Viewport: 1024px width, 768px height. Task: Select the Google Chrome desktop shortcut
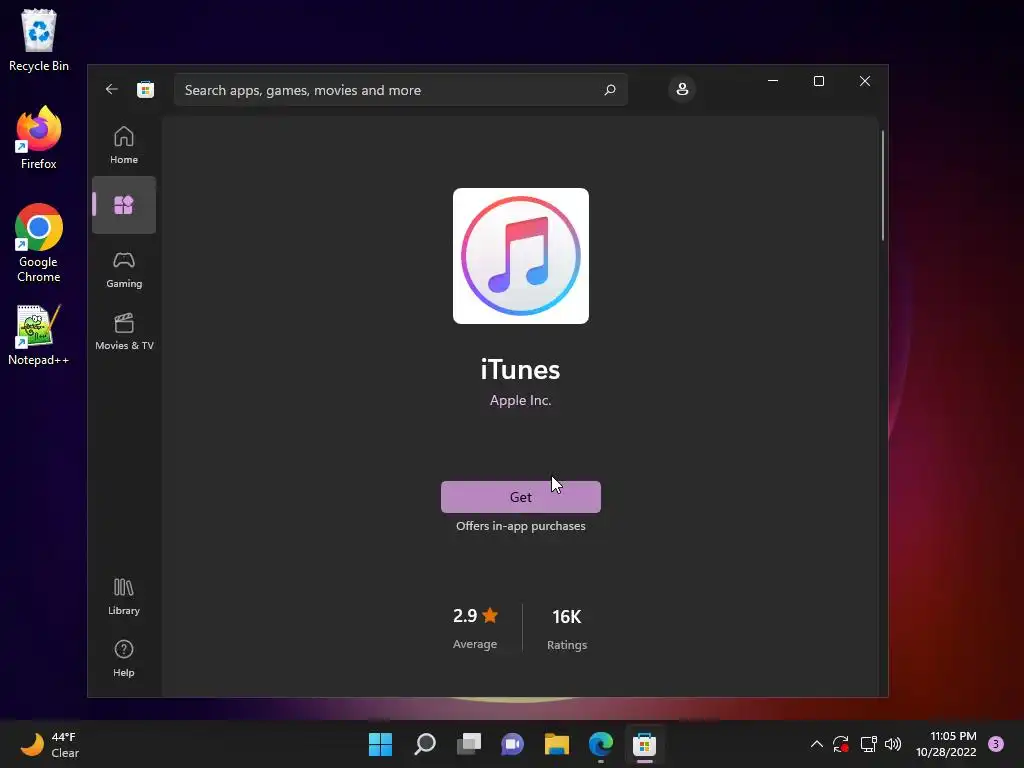tap(39, 243)
